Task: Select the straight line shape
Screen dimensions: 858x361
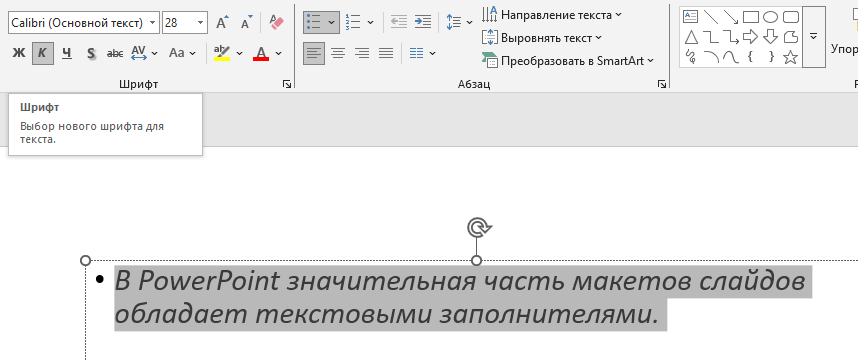Action: tap(710, 17)
